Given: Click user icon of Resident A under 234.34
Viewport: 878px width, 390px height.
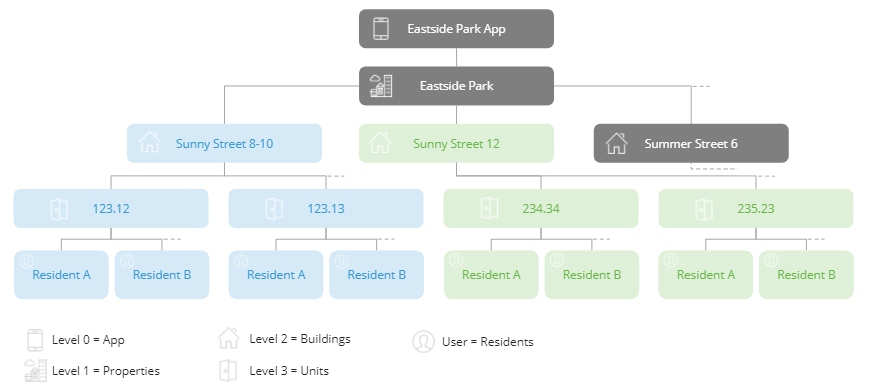Looking at the screenshot, I should pyautogui.click(x=456, y=261).
